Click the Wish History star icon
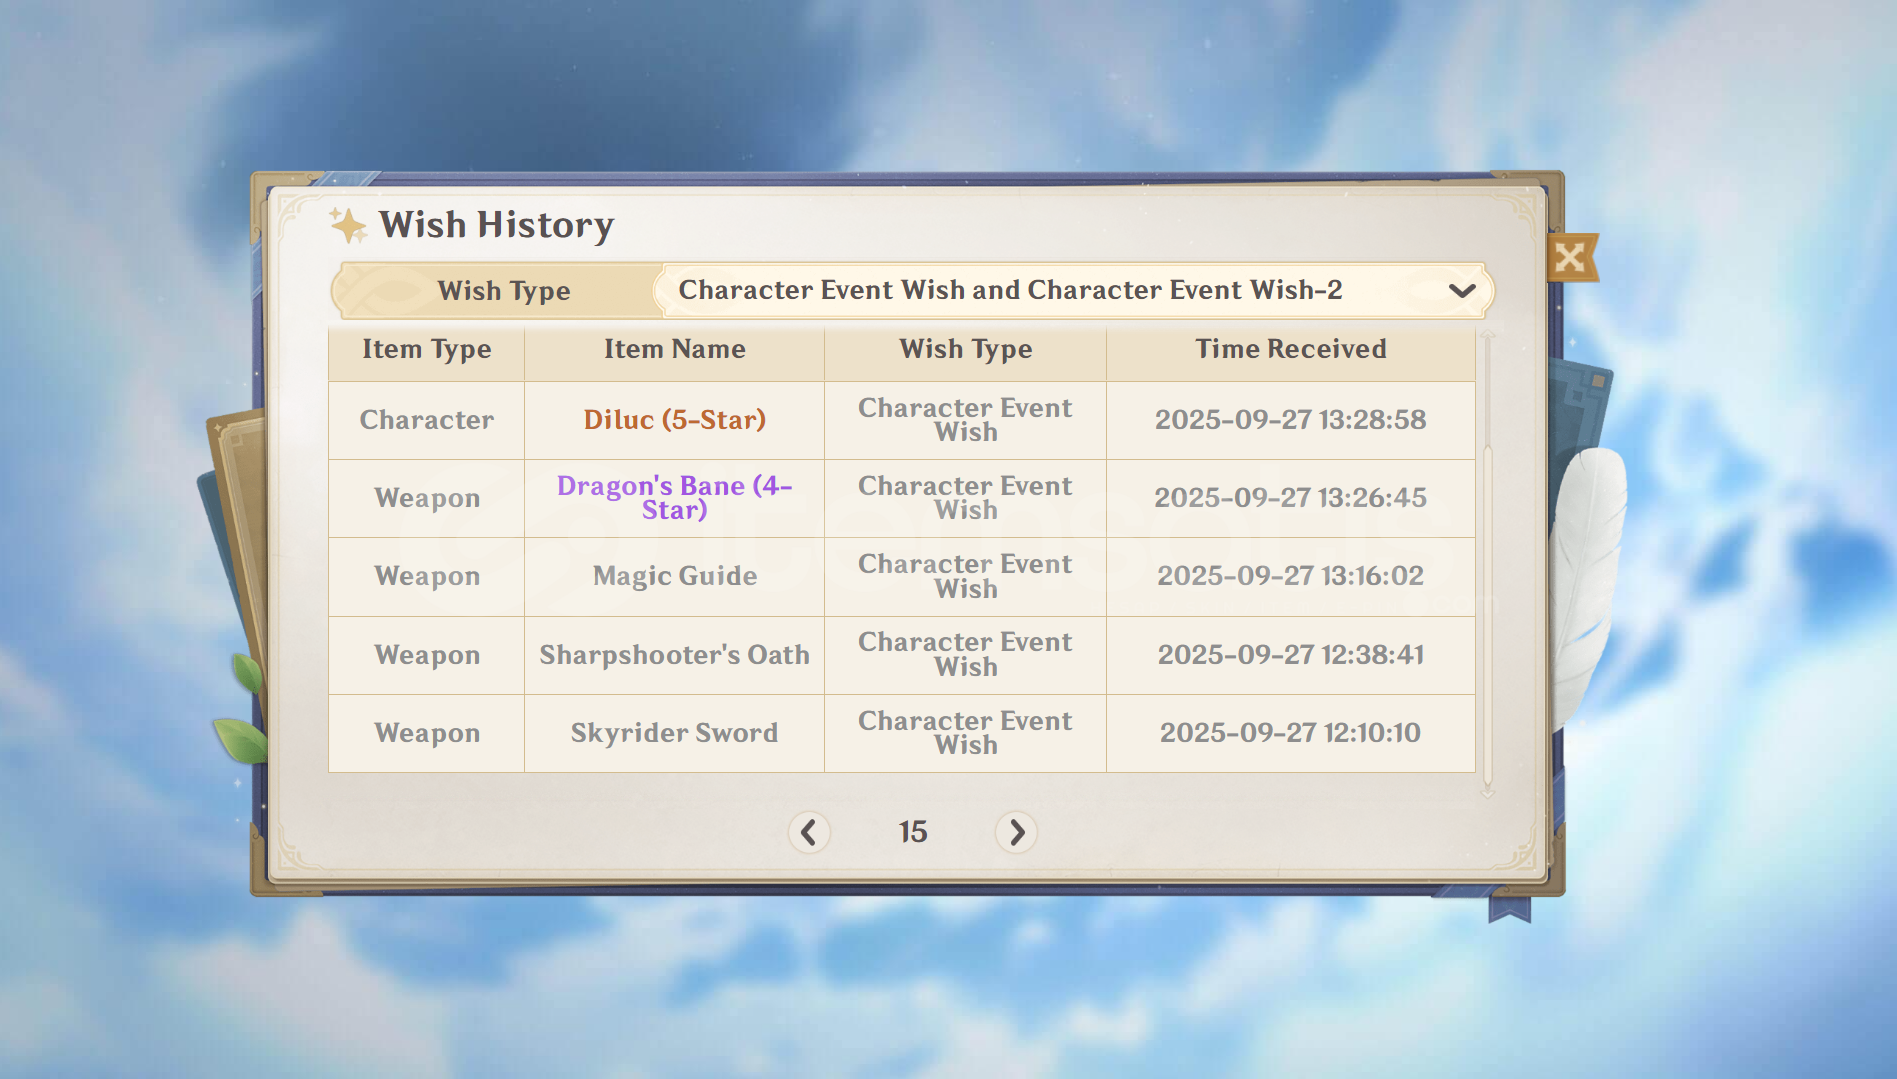The width and height of the screenshot is (1897, 1079). point(348,225)
